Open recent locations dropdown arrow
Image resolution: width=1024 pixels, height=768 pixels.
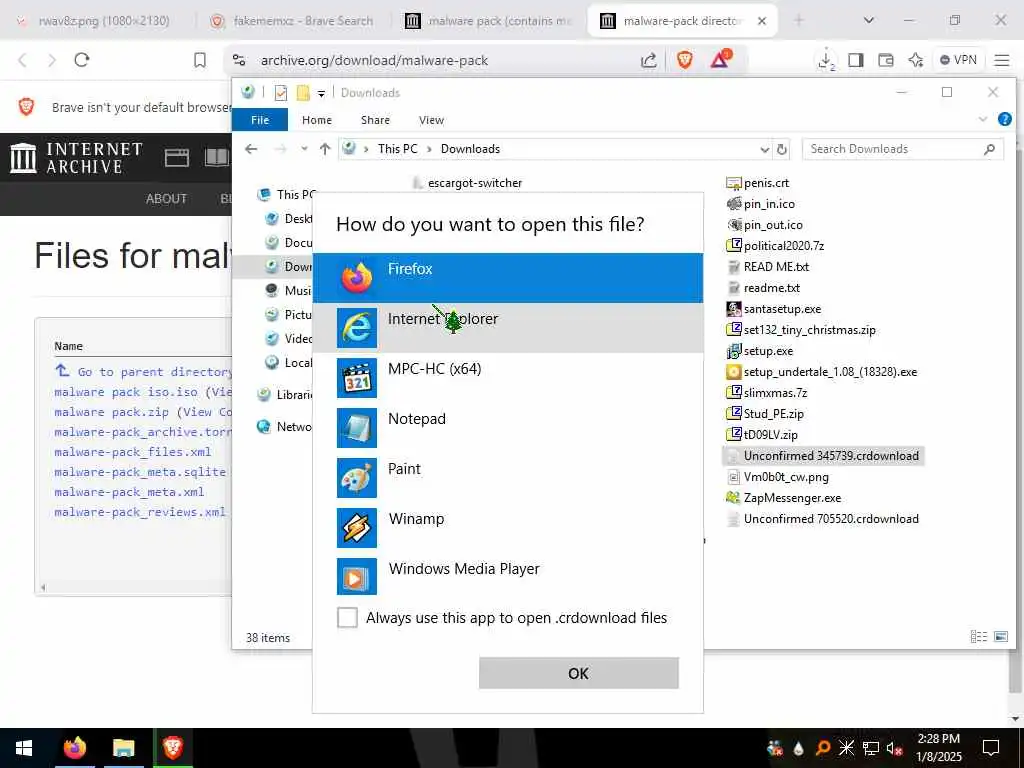point(304,149)
